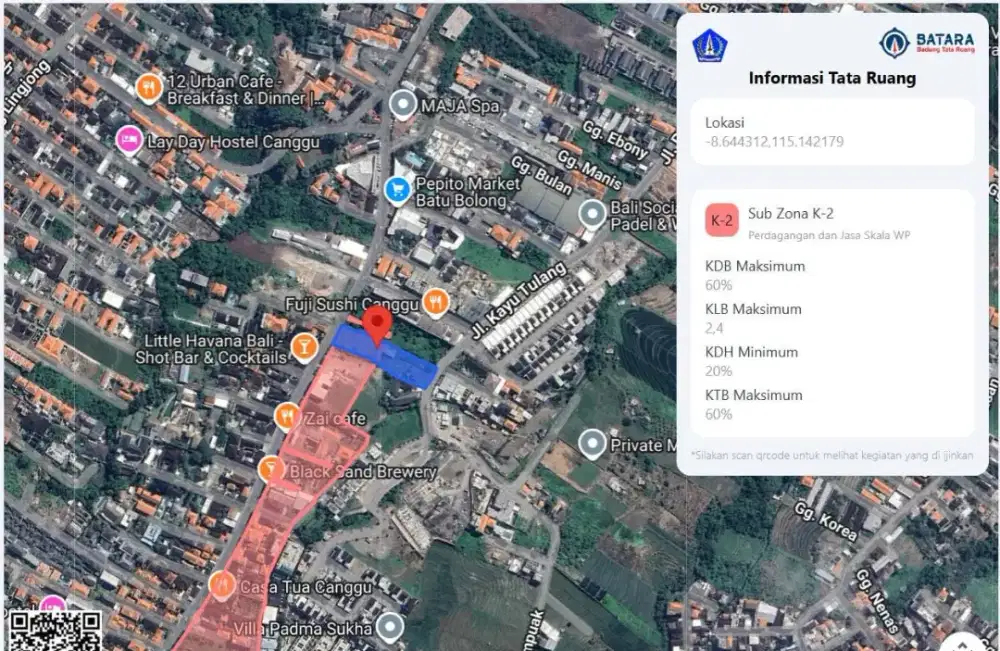
Task: Click the 'Gg. Manis' street label
Action: coord(589,170)
